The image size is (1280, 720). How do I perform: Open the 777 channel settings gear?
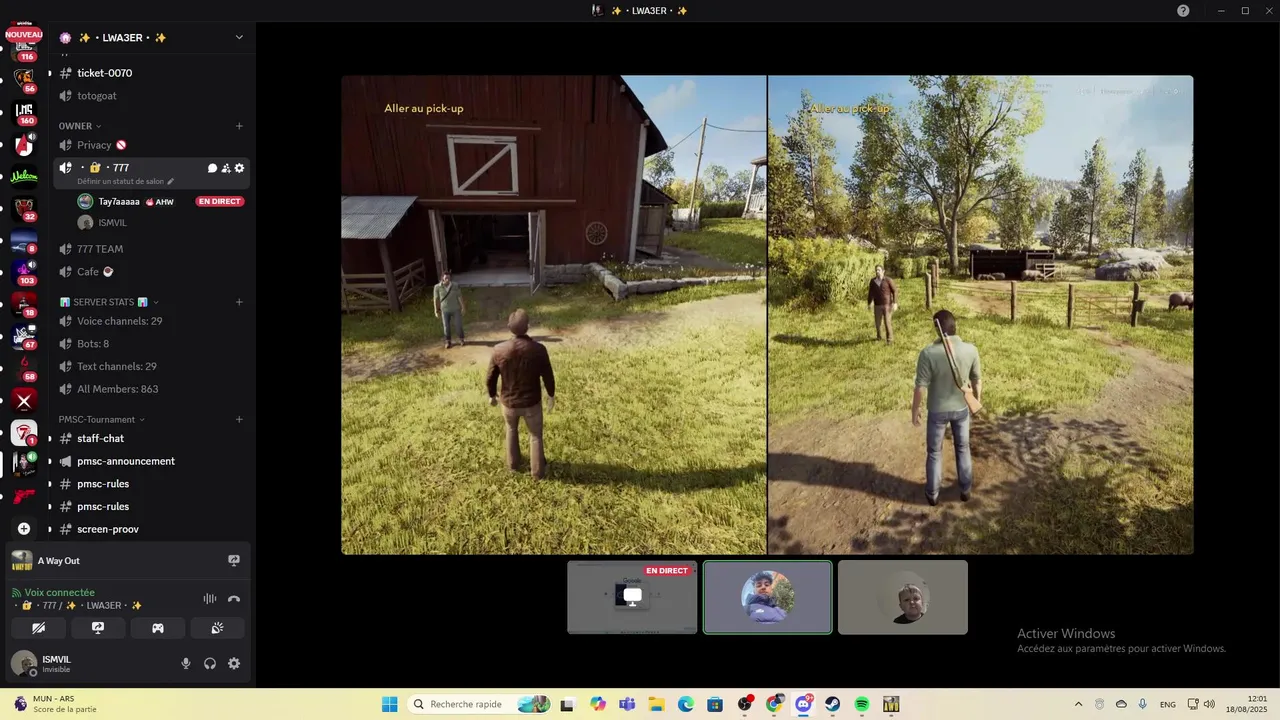click(x=239, y=168)
